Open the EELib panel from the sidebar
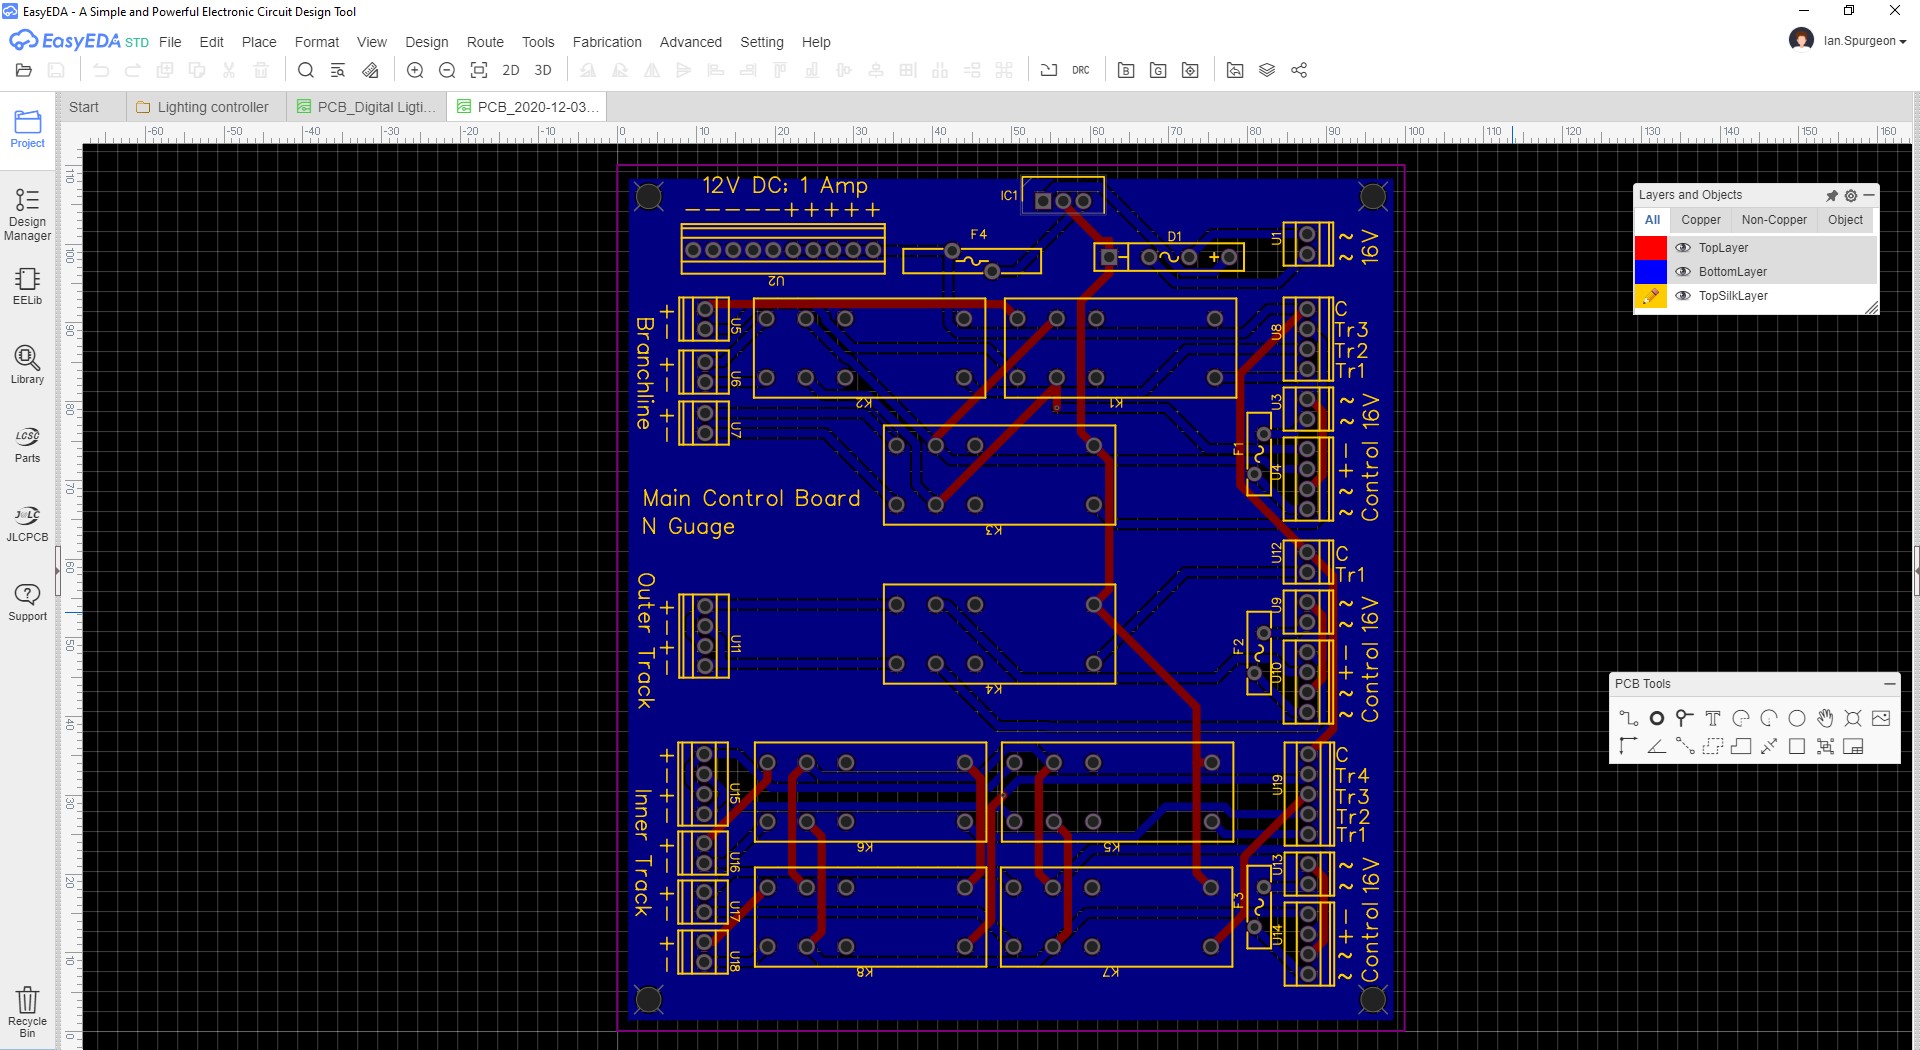 (x=27, y=287)
